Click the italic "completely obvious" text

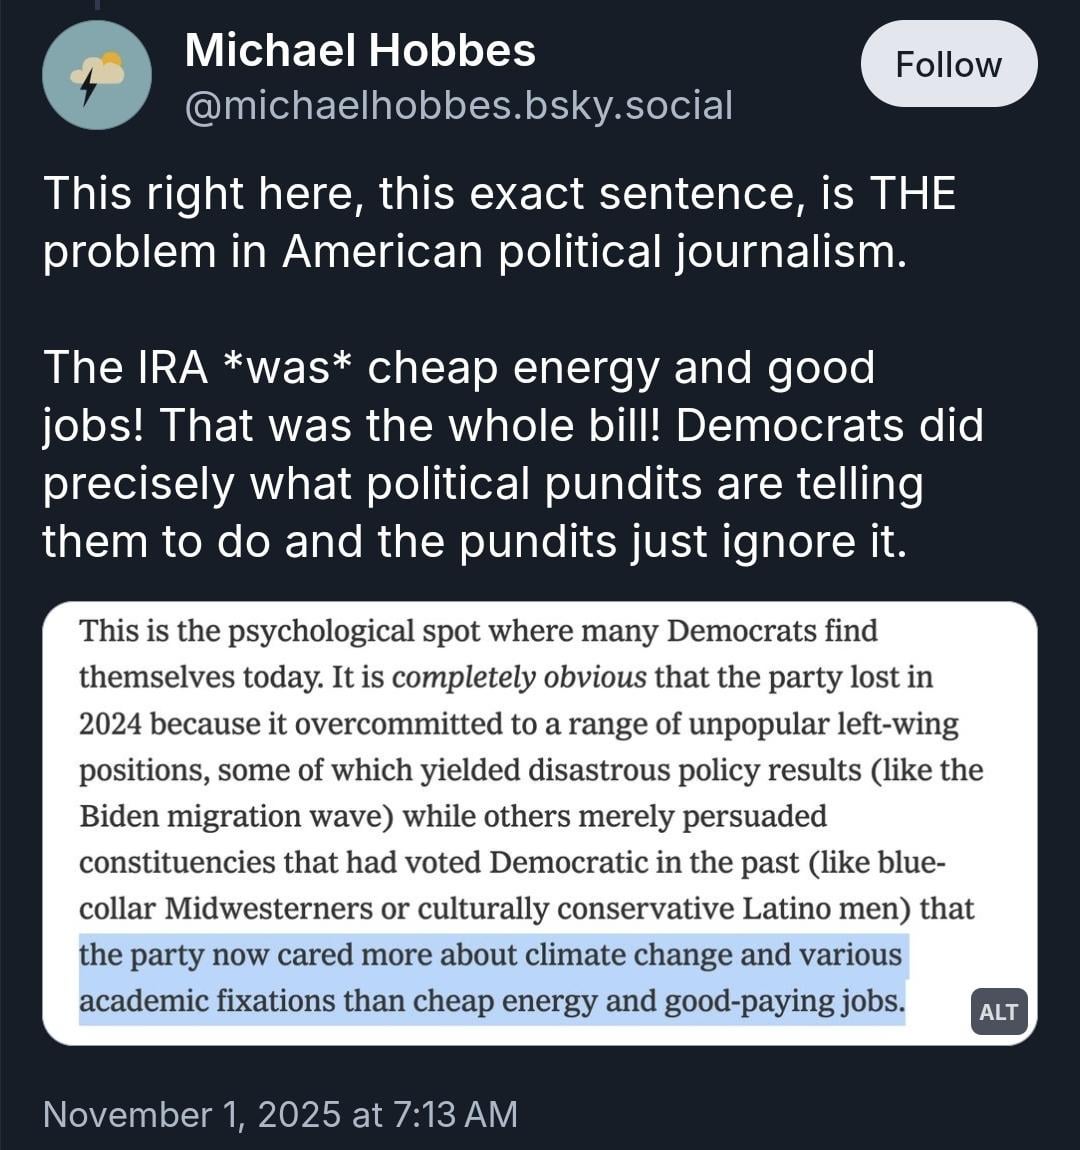519,677
